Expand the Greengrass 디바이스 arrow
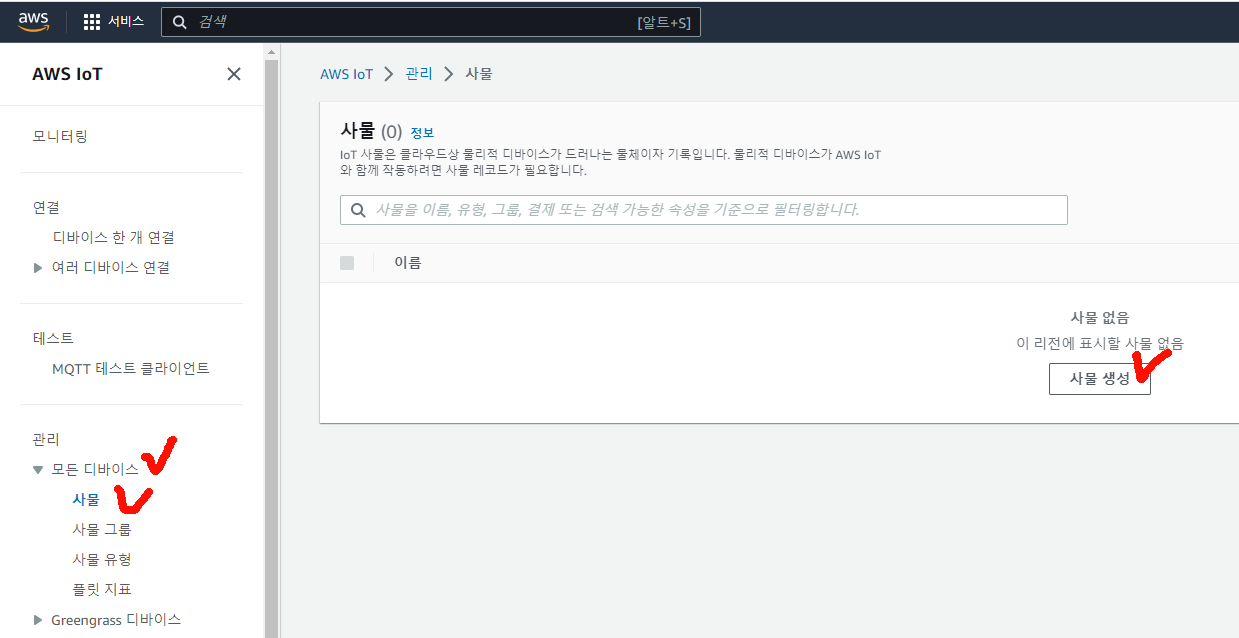The height and width of the screenshot is (638, 1239). pyautogui.click(x=38, y=620)
